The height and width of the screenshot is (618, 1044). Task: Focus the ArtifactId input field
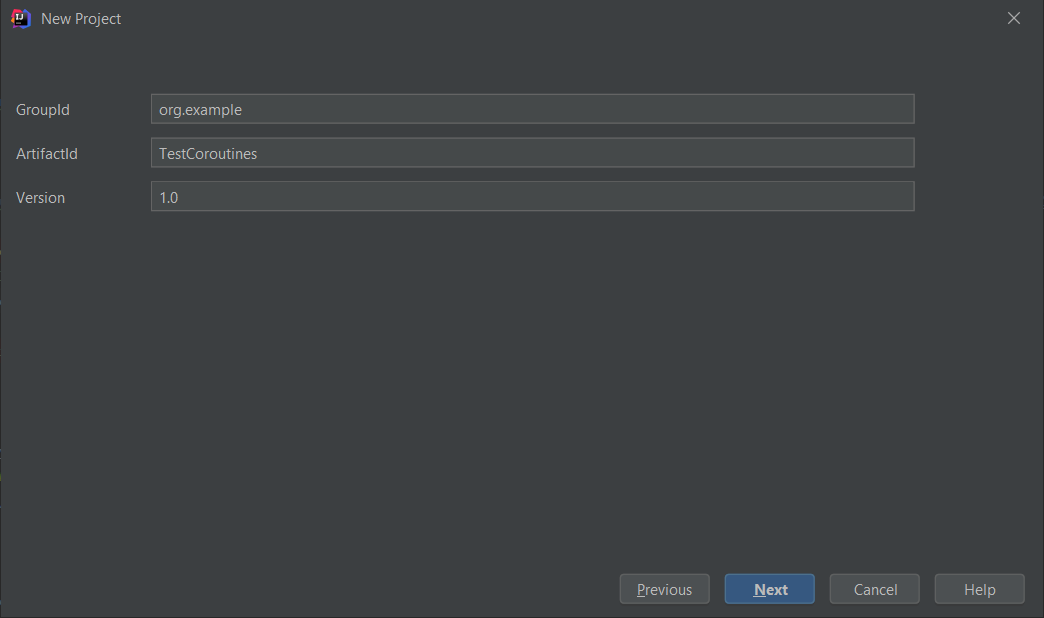pos(532,154)
